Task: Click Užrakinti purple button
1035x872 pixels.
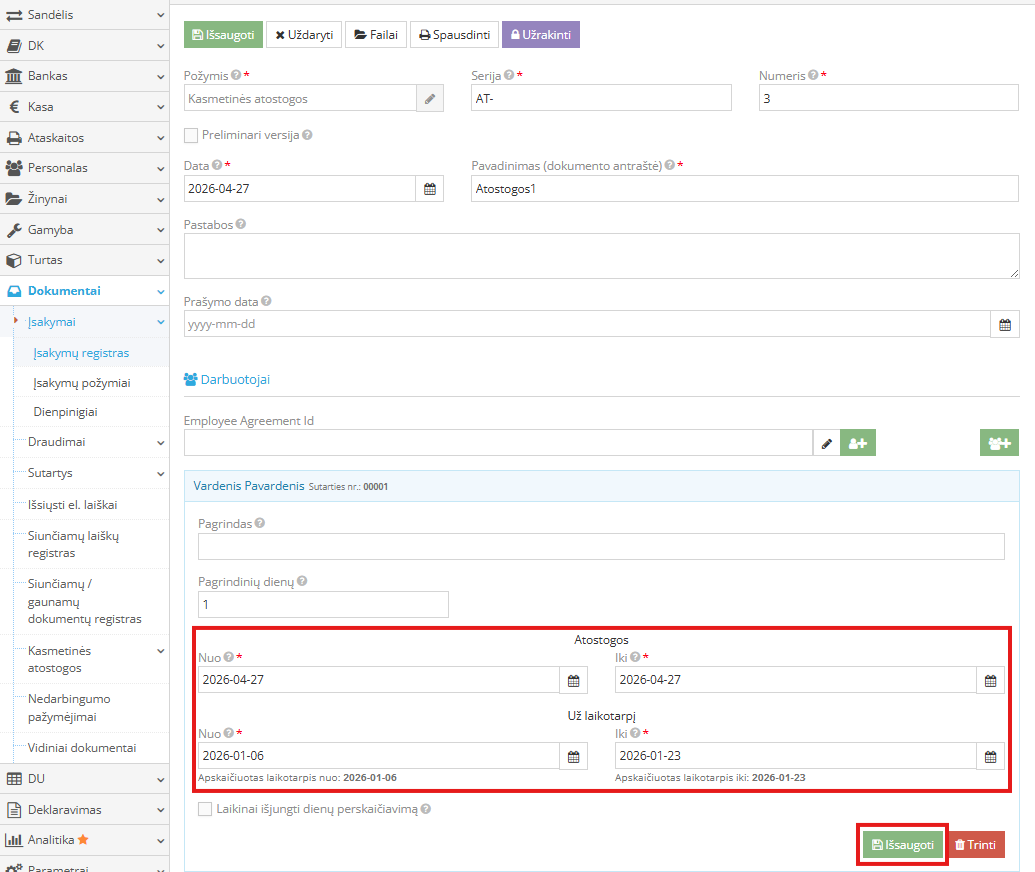Action: click(540, 35)
